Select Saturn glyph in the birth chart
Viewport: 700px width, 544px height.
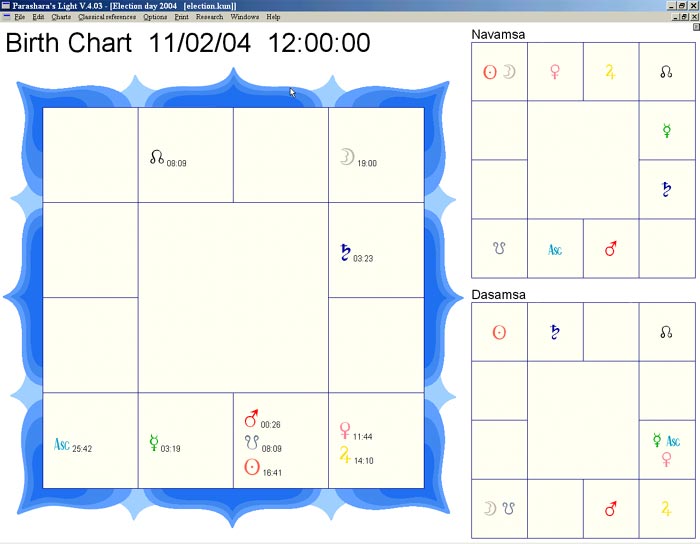pyautogui.click(x=345, y=252)
